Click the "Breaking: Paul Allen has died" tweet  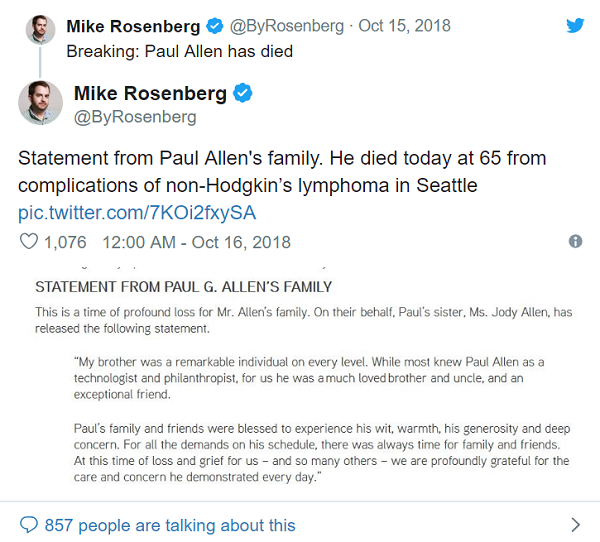186,51
